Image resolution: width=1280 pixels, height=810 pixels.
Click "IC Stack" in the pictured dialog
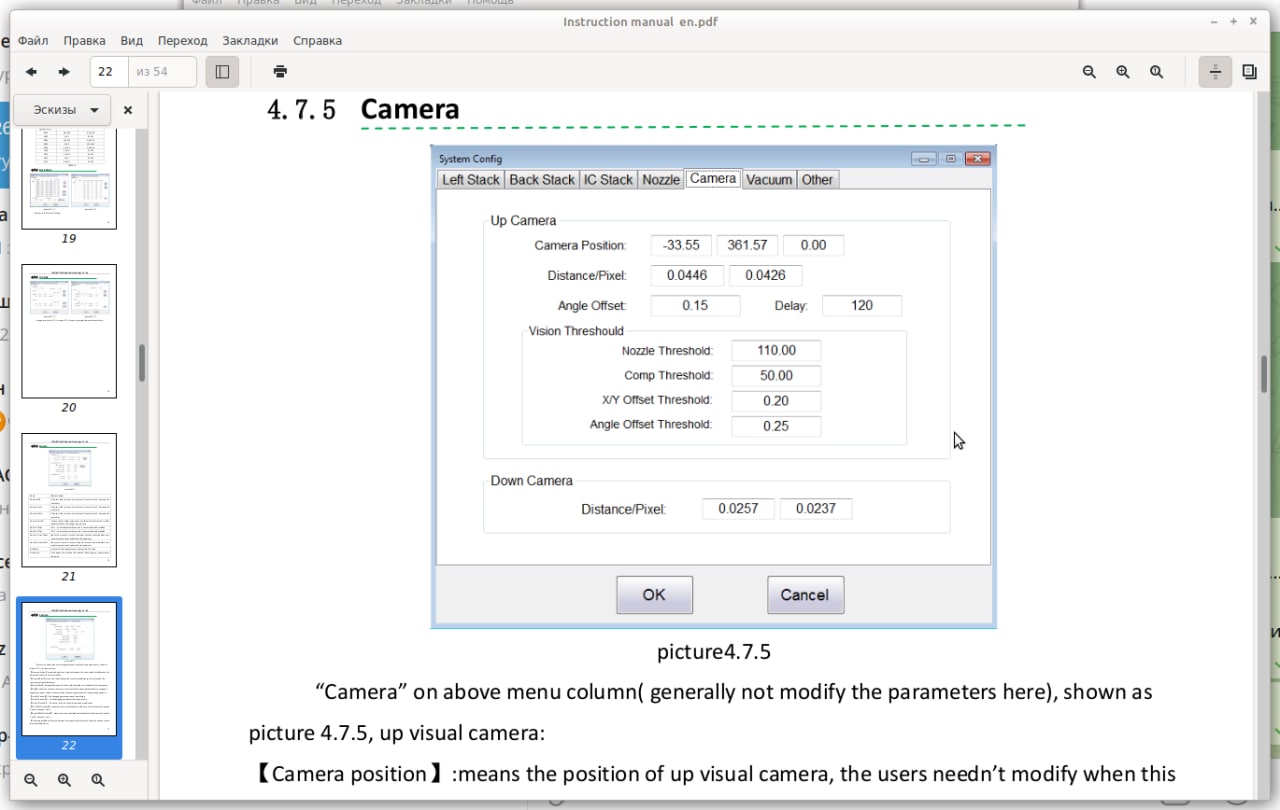(x=609, y=180)
